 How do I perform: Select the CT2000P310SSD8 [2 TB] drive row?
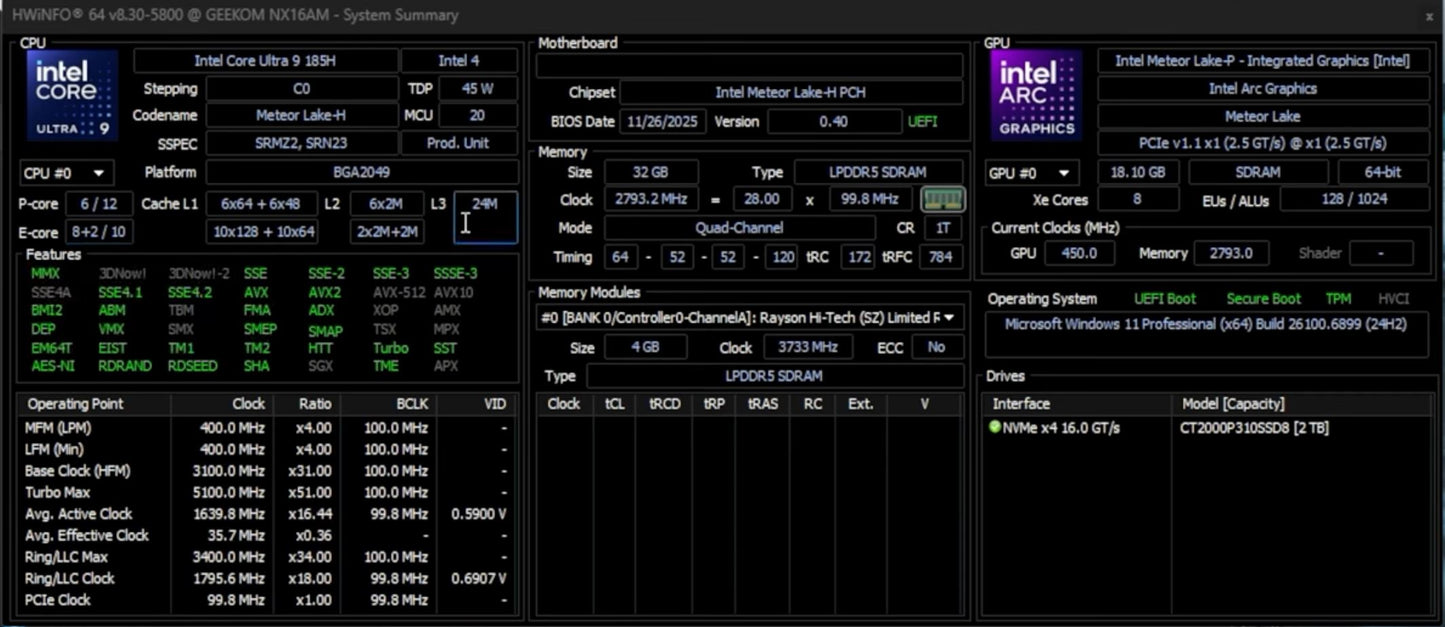click(x=1208, y=428)
